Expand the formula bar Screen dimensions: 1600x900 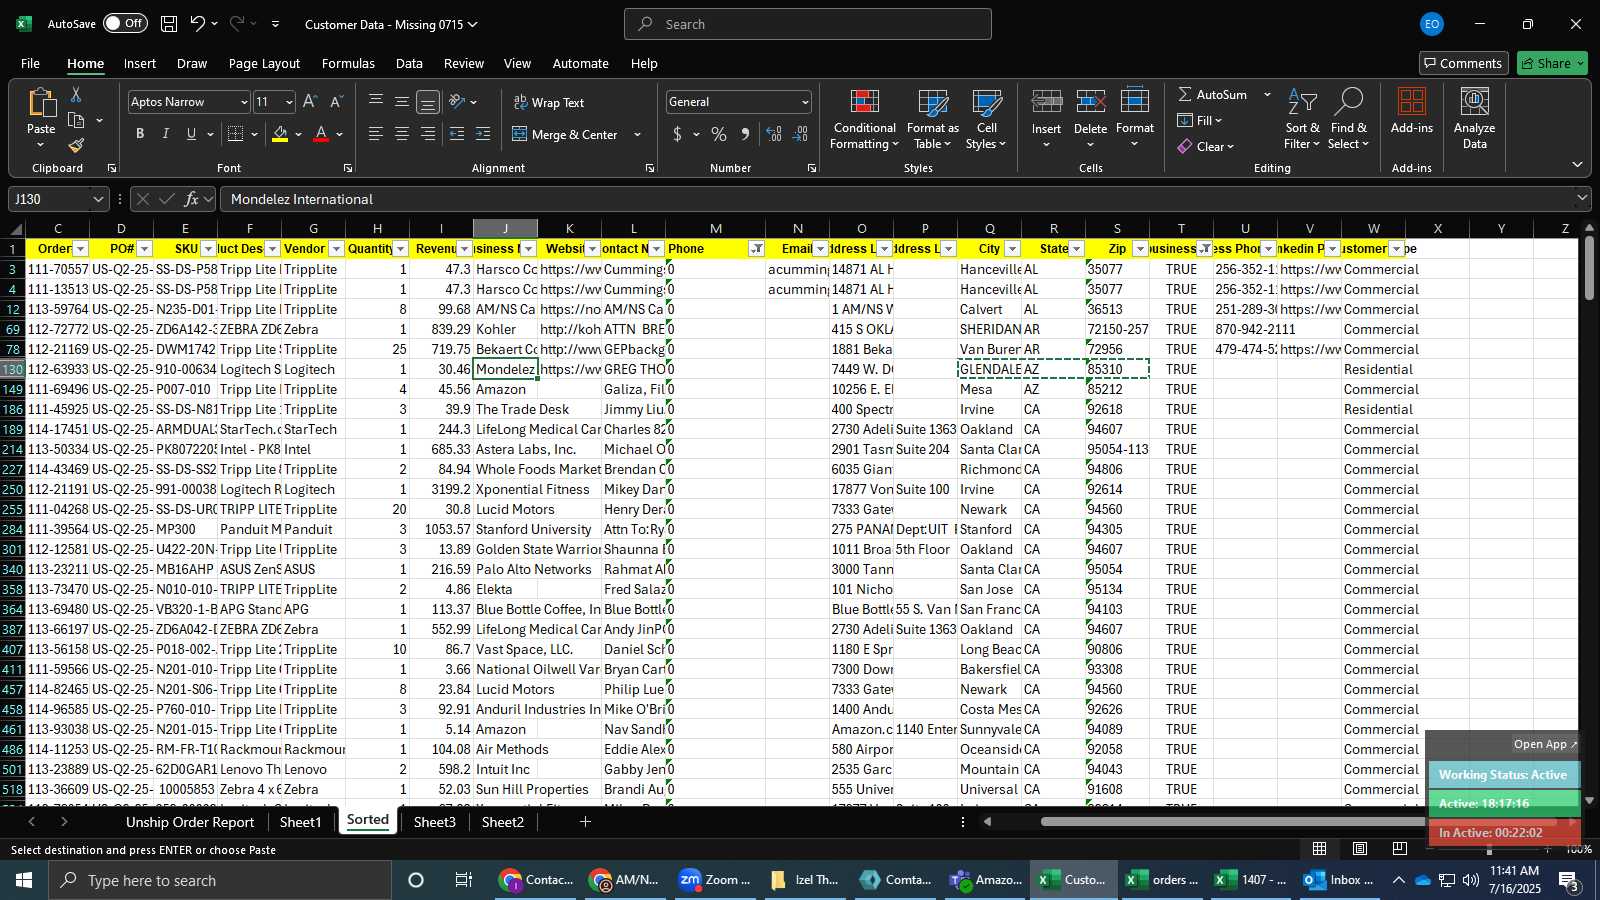[1582, 198]
